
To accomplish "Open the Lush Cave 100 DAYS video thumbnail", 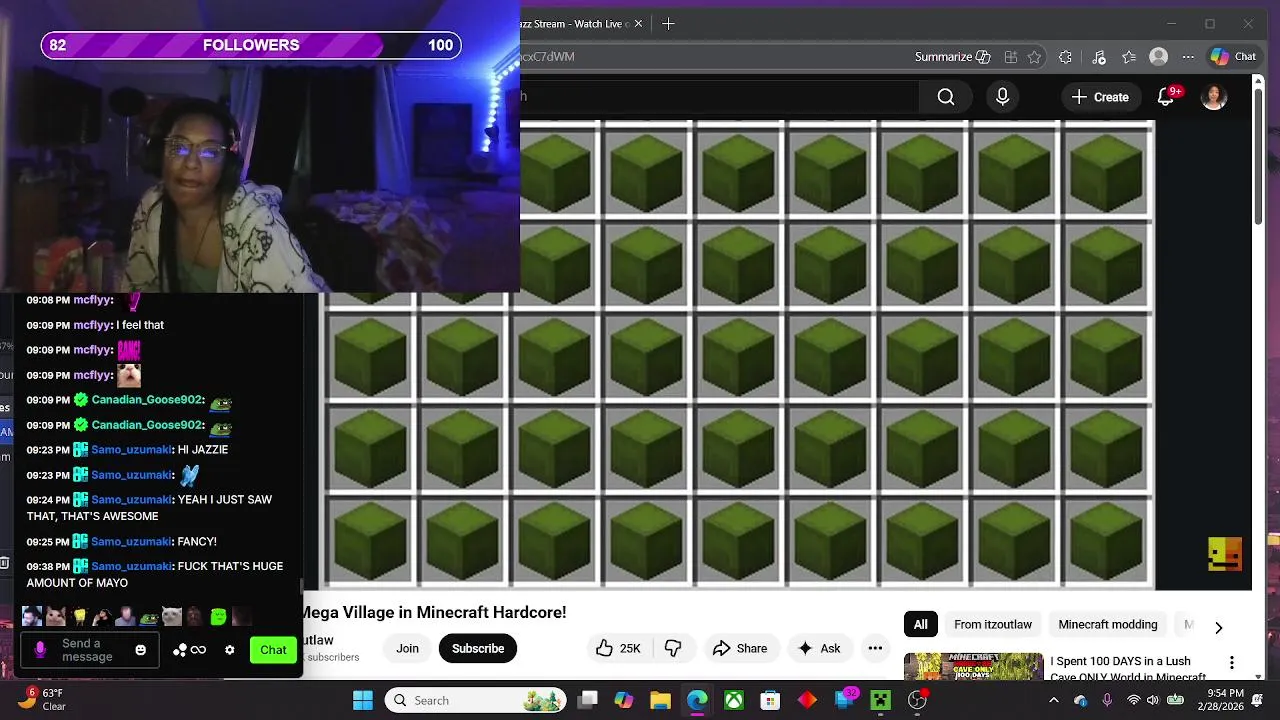I will tap(973, 667).
